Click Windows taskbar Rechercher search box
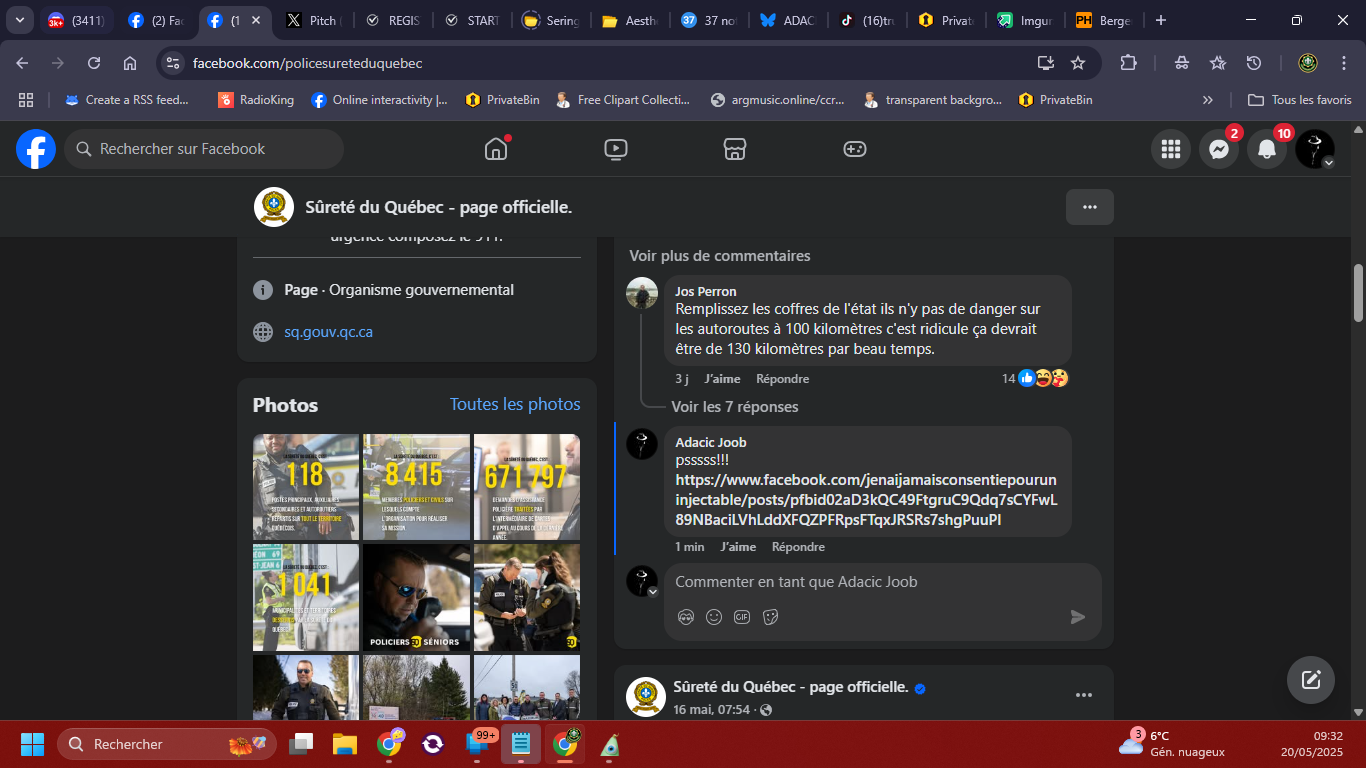Screen dimensions: 1366x768 167,744
